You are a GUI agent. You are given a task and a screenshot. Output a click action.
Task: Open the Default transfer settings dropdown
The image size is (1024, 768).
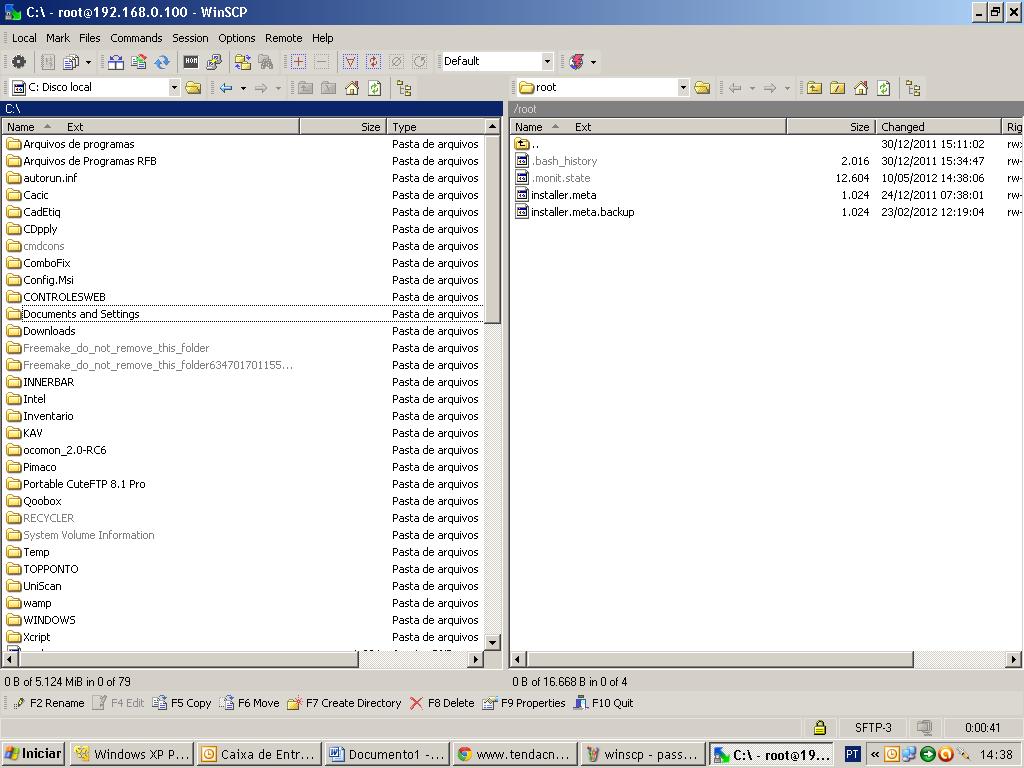547,61
